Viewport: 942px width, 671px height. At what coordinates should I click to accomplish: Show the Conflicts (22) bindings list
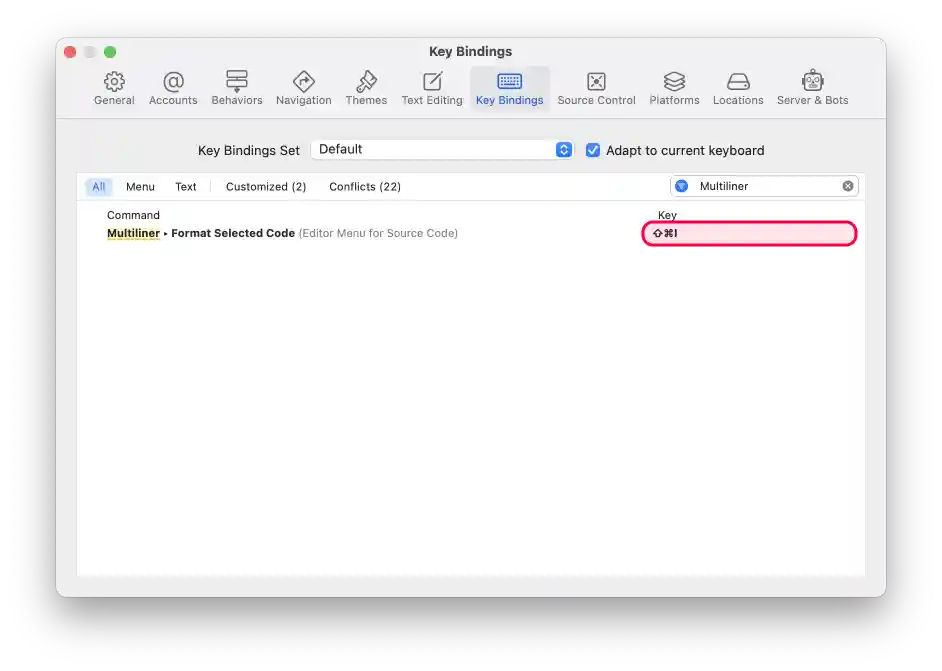tap(364, 186)
